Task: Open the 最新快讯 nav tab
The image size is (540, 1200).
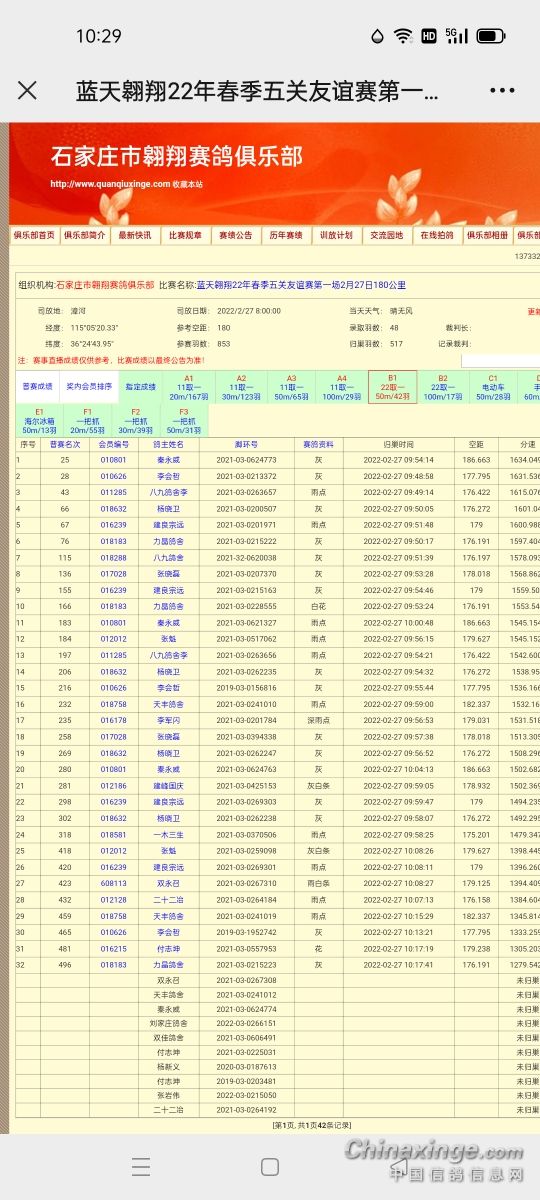Action: tap(135, 236)
